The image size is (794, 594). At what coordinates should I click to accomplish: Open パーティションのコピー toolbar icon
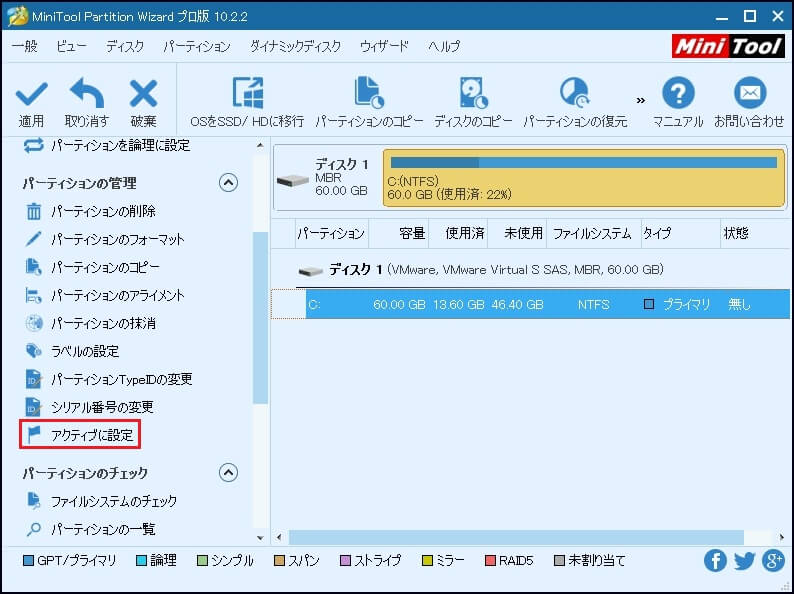pos(369,93)
